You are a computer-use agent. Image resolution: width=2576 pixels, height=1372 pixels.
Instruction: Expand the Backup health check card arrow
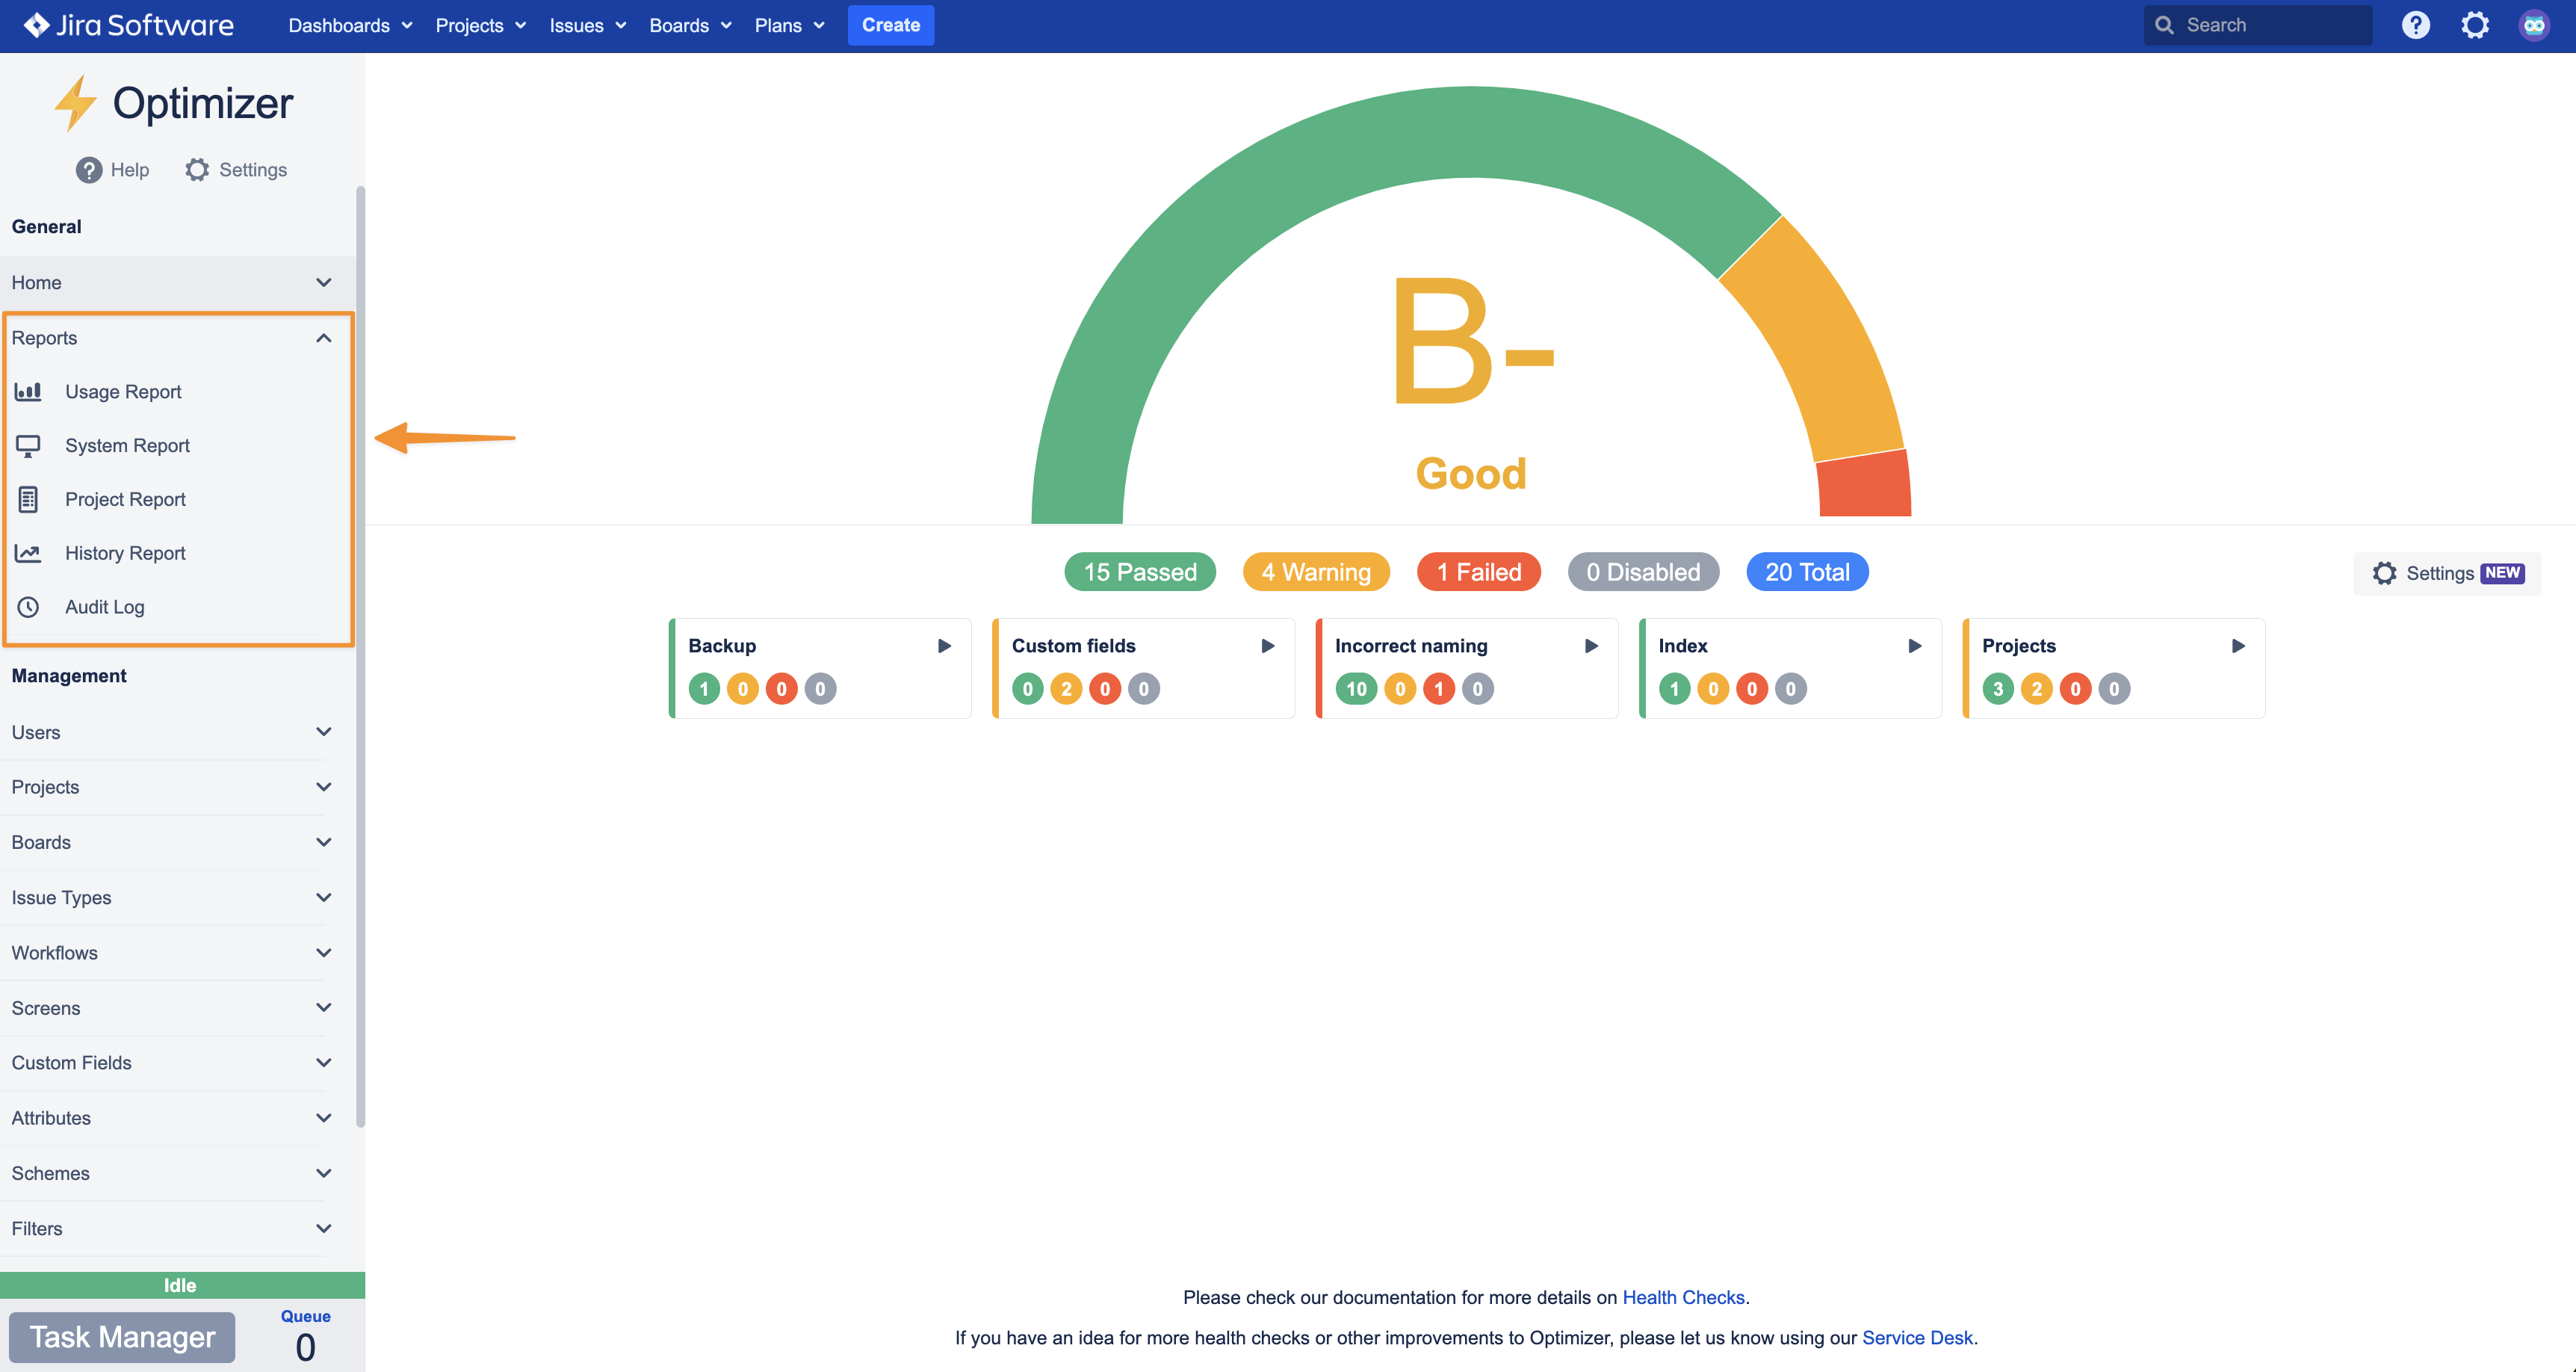tap(943, 646)
